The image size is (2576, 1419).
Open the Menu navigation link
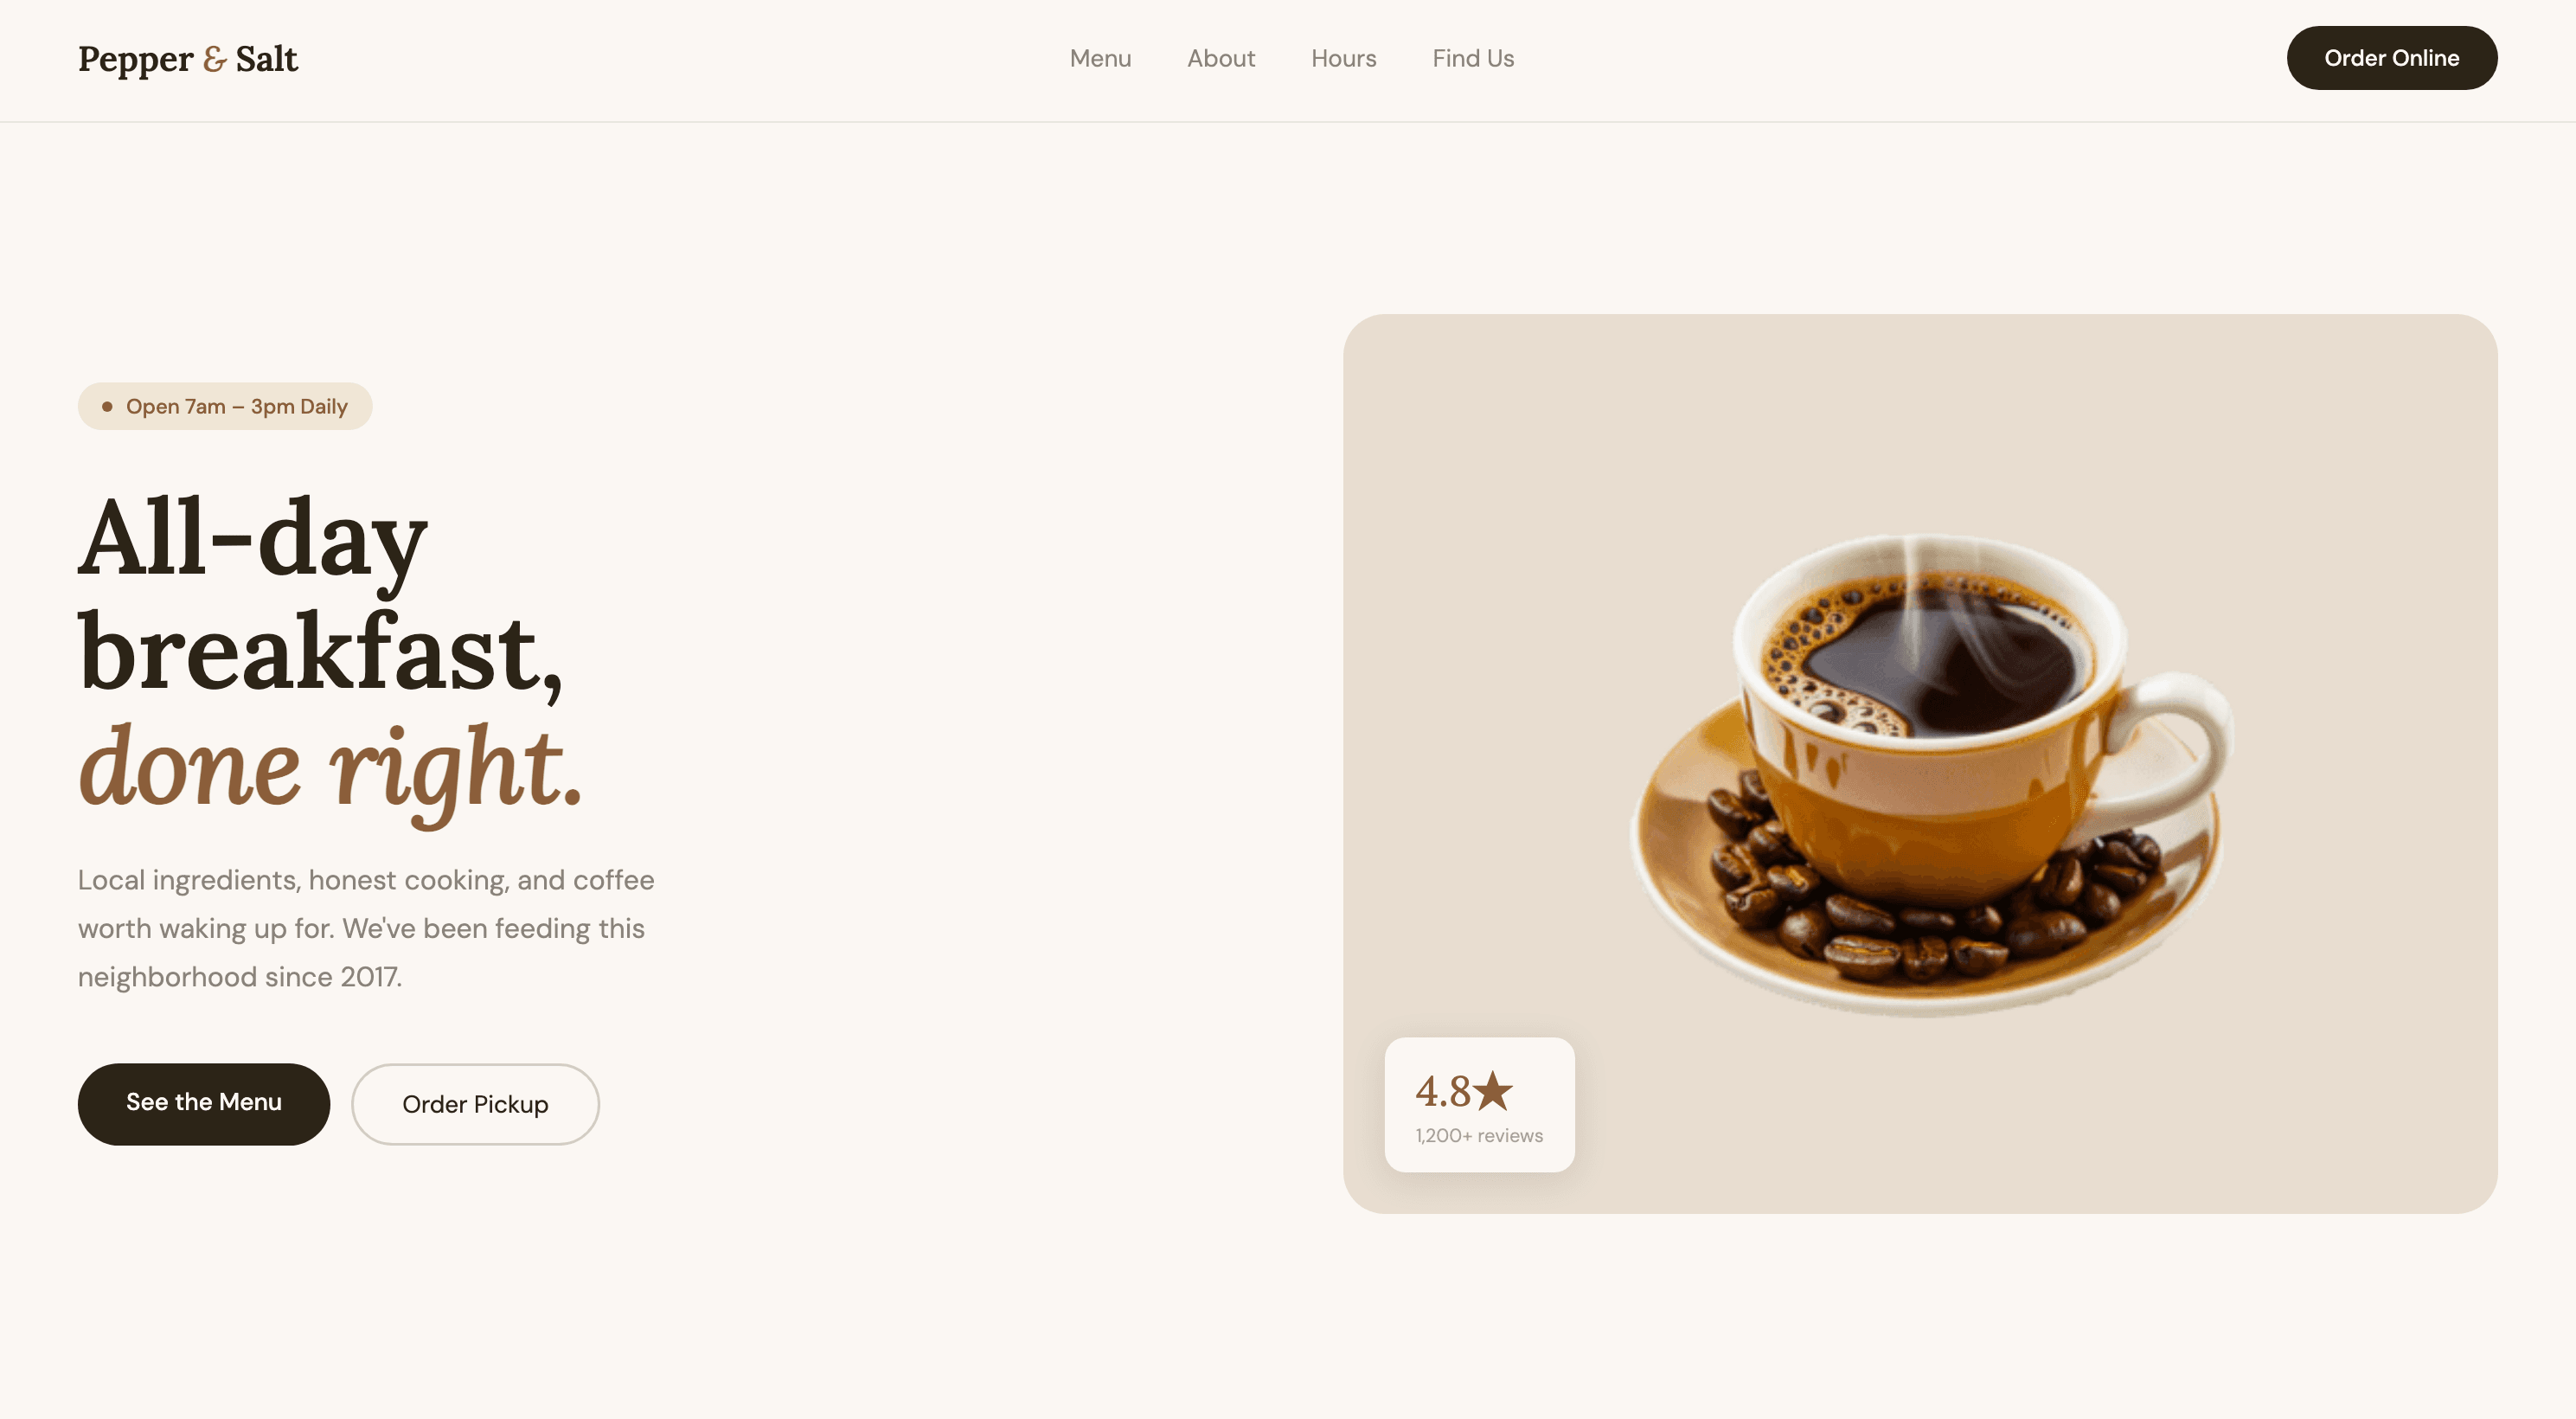1100,58
